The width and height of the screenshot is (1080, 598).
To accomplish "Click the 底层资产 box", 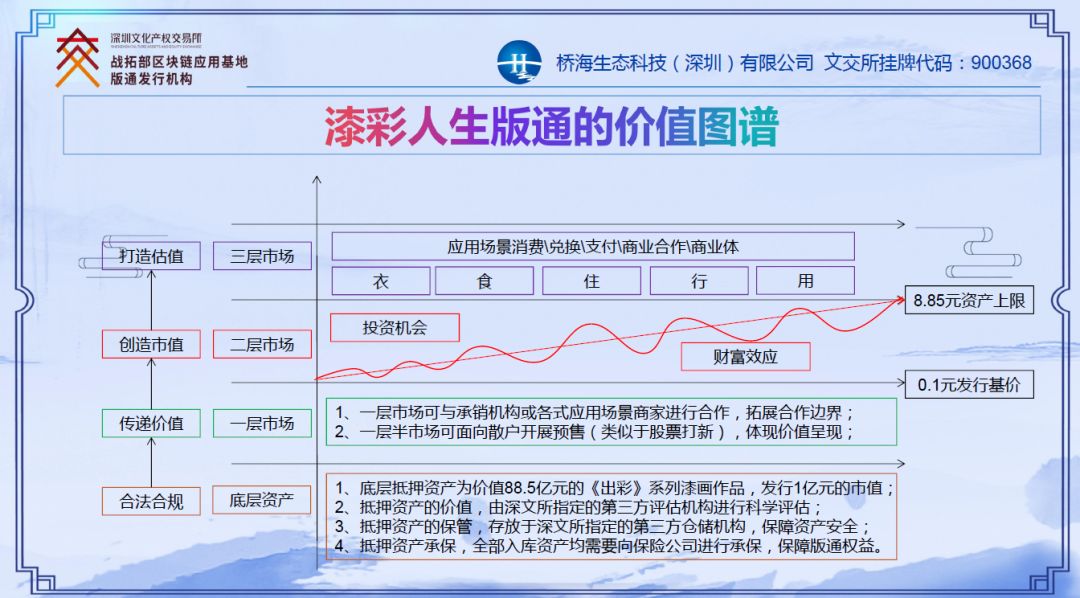I will (x=262, y=500).
